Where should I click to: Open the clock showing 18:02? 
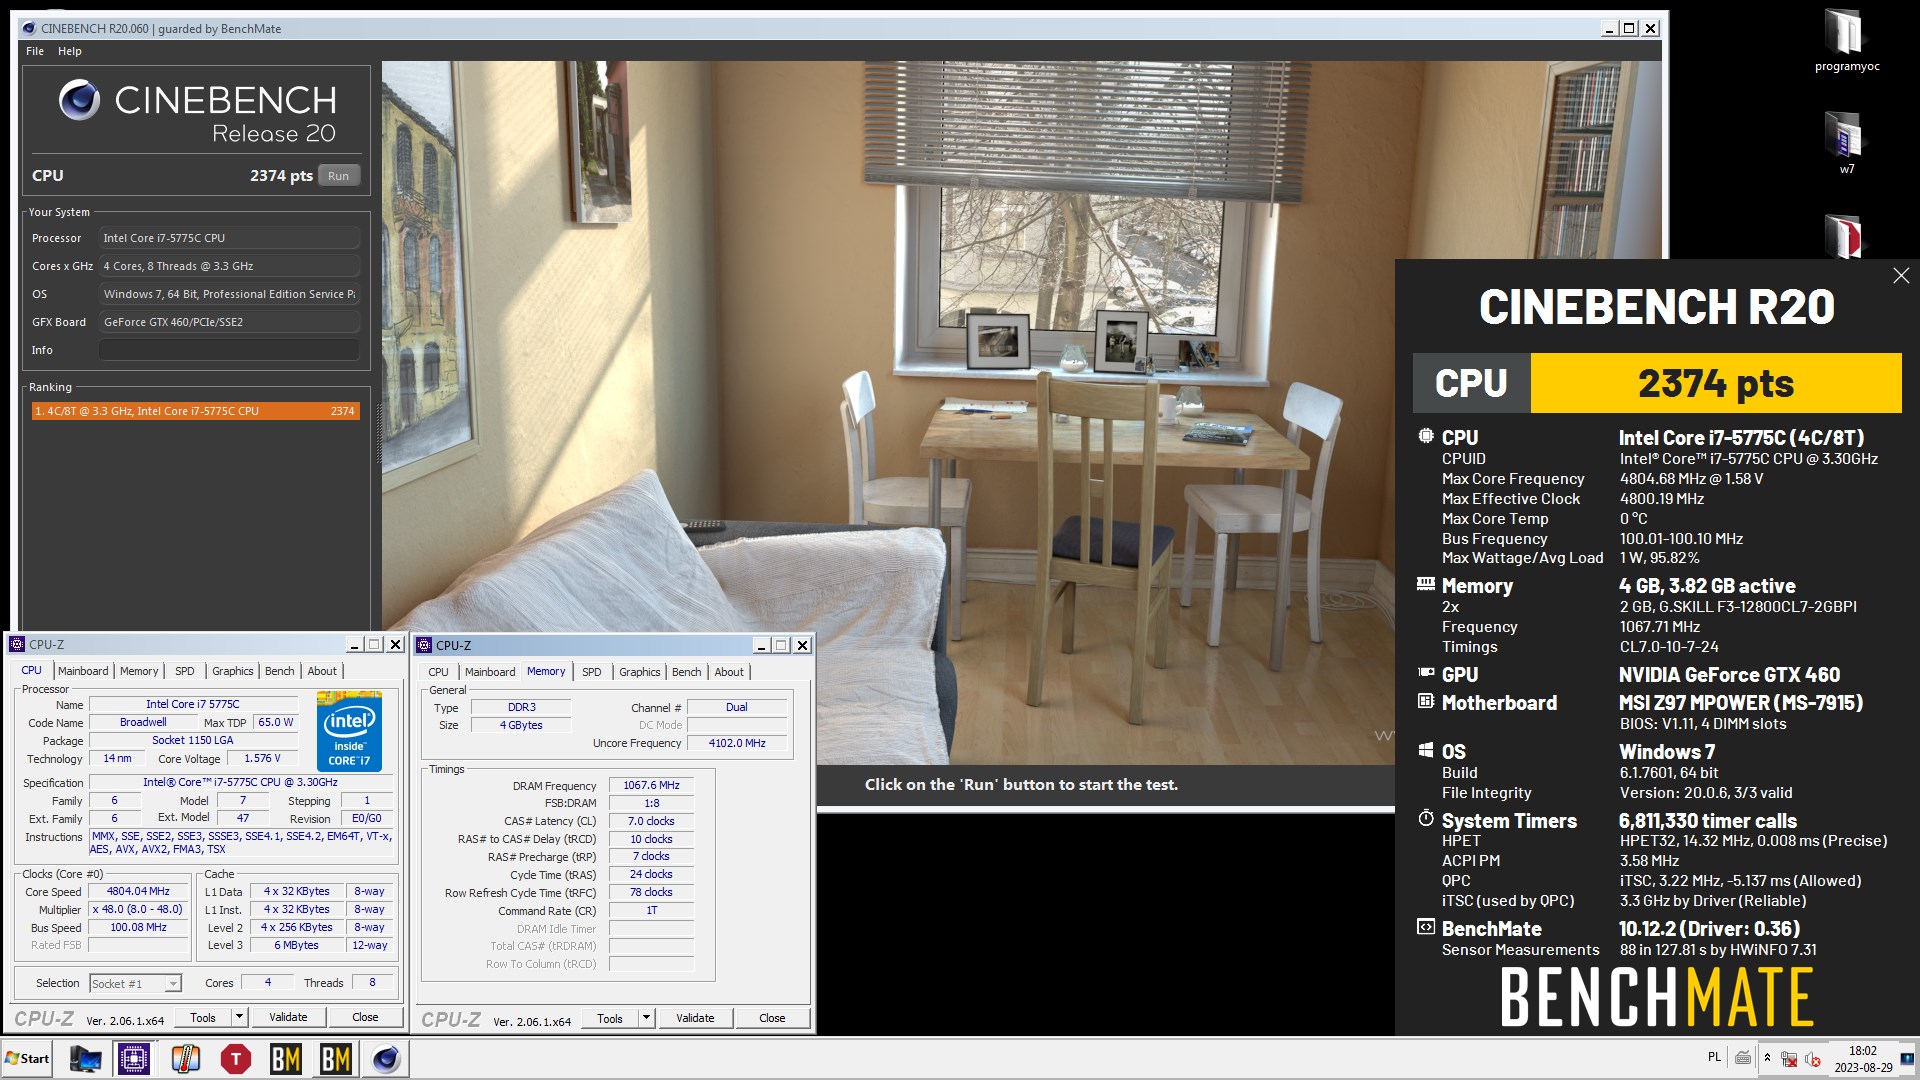point(1862,1059)
